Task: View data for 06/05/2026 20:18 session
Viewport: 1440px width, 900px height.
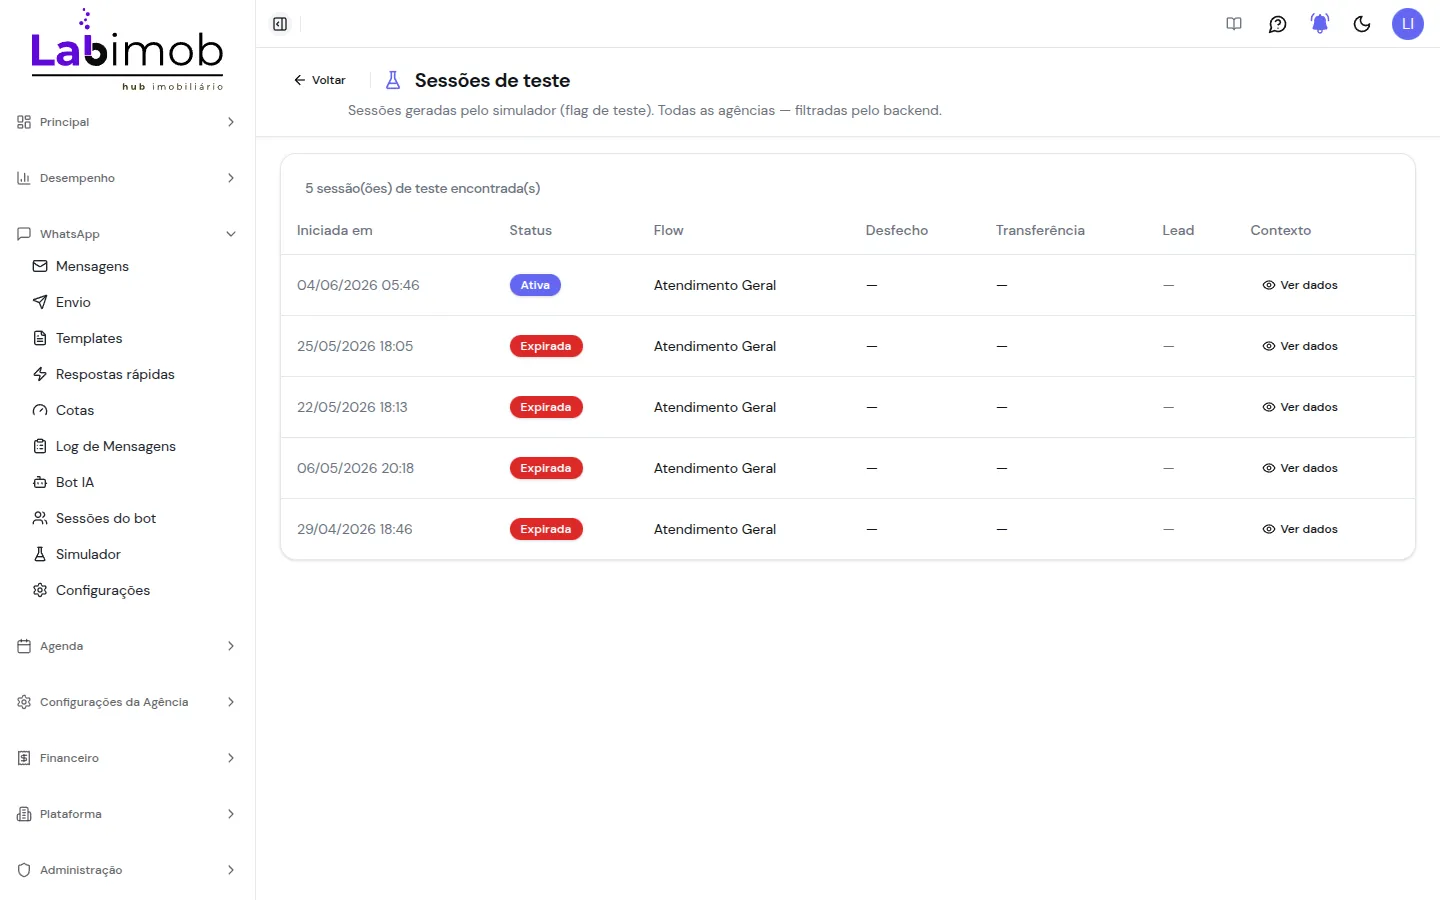Action: coord(1300,468)
